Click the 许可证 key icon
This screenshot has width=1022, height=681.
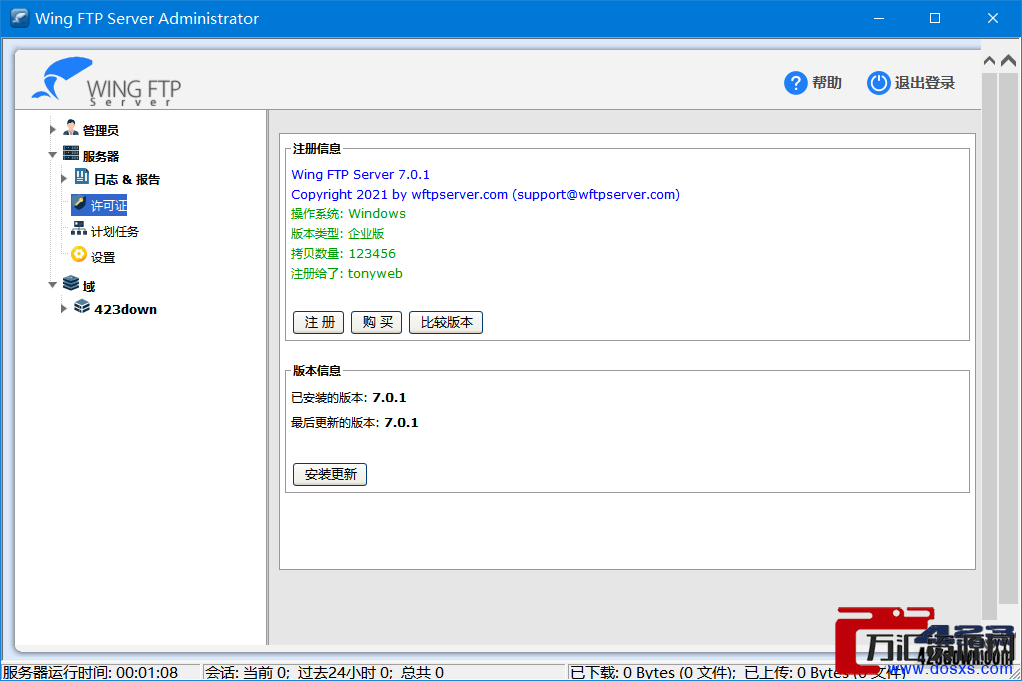pos(79,203)
